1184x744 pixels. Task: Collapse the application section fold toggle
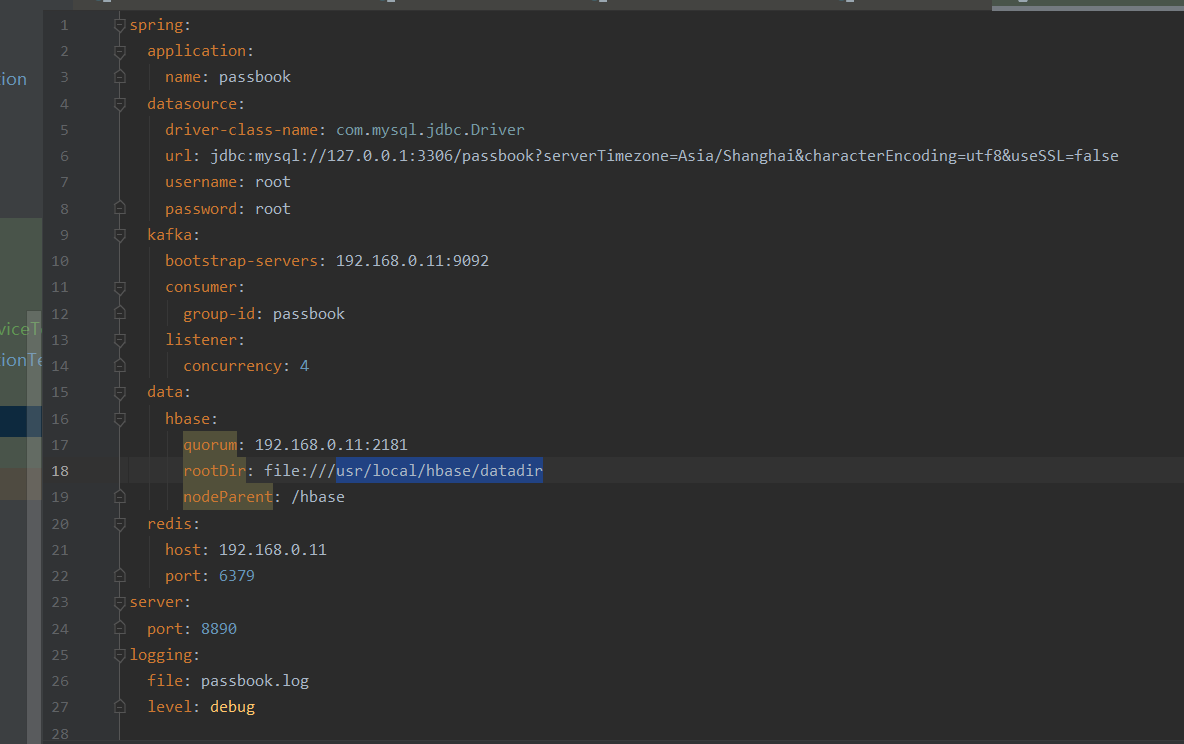(119, 51)
